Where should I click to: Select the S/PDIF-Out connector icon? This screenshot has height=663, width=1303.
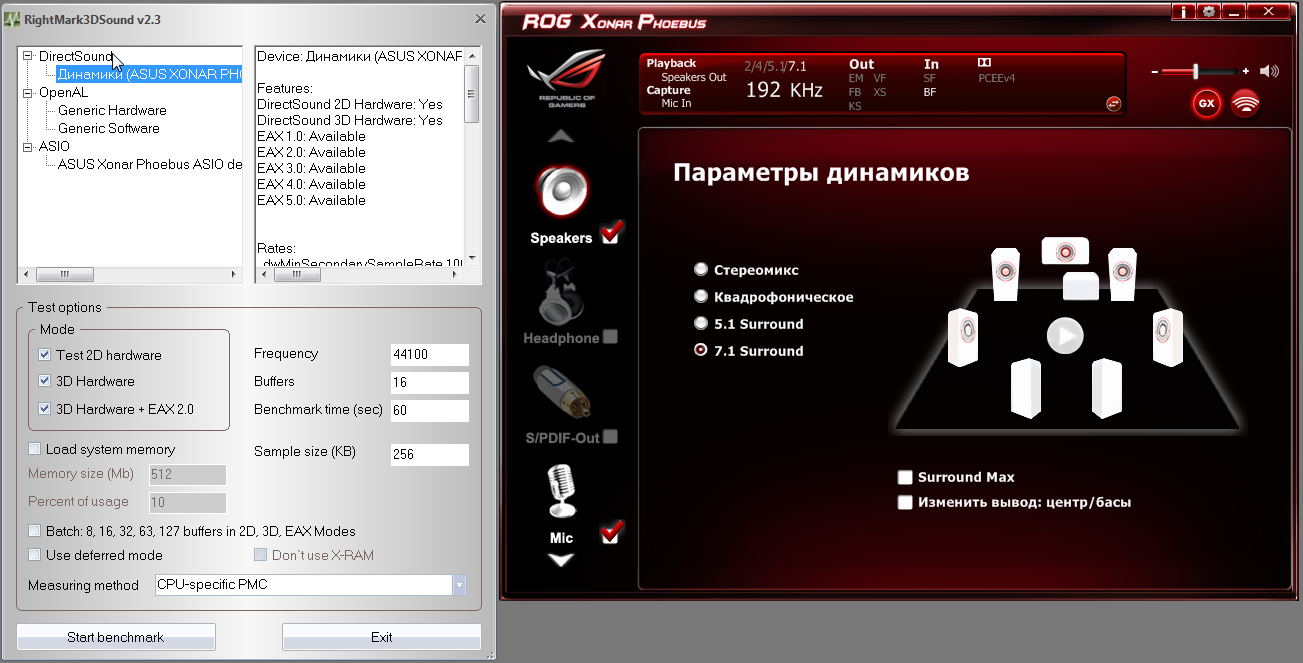pyautogui.click(x=560, y=392)
